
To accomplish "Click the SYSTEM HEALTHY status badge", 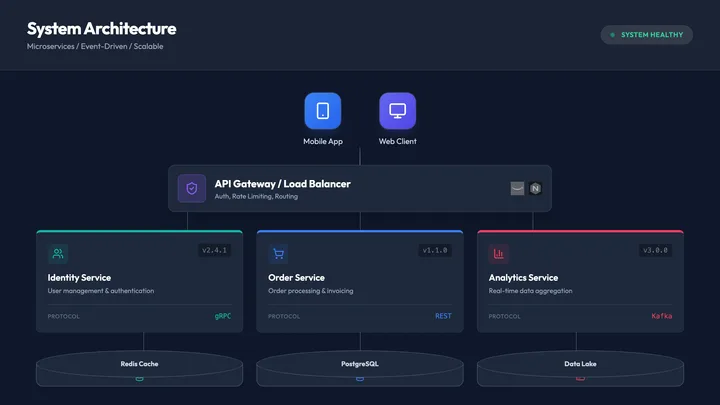I will pos(647,35).
